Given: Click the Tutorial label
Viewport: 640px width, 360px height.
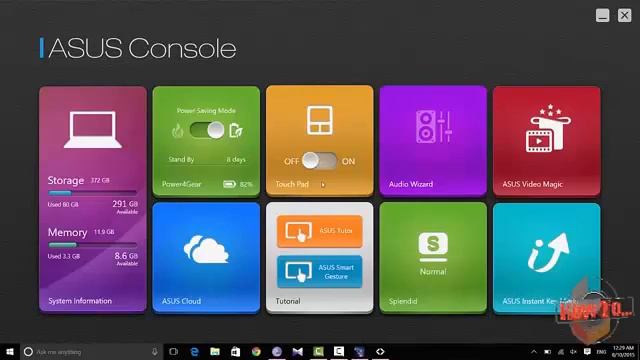Looking at the screenshot, I should [288, 301].
